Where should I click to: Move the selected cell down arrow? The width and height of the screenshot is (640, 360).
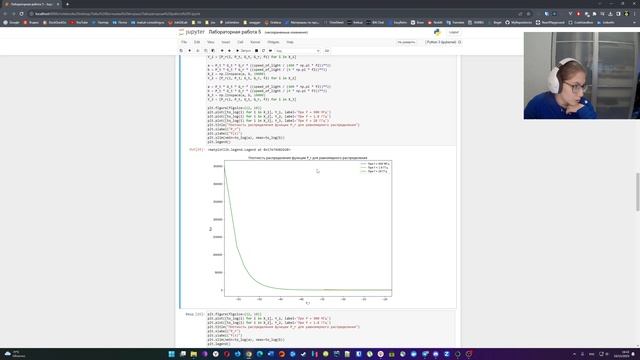[229, 51]
